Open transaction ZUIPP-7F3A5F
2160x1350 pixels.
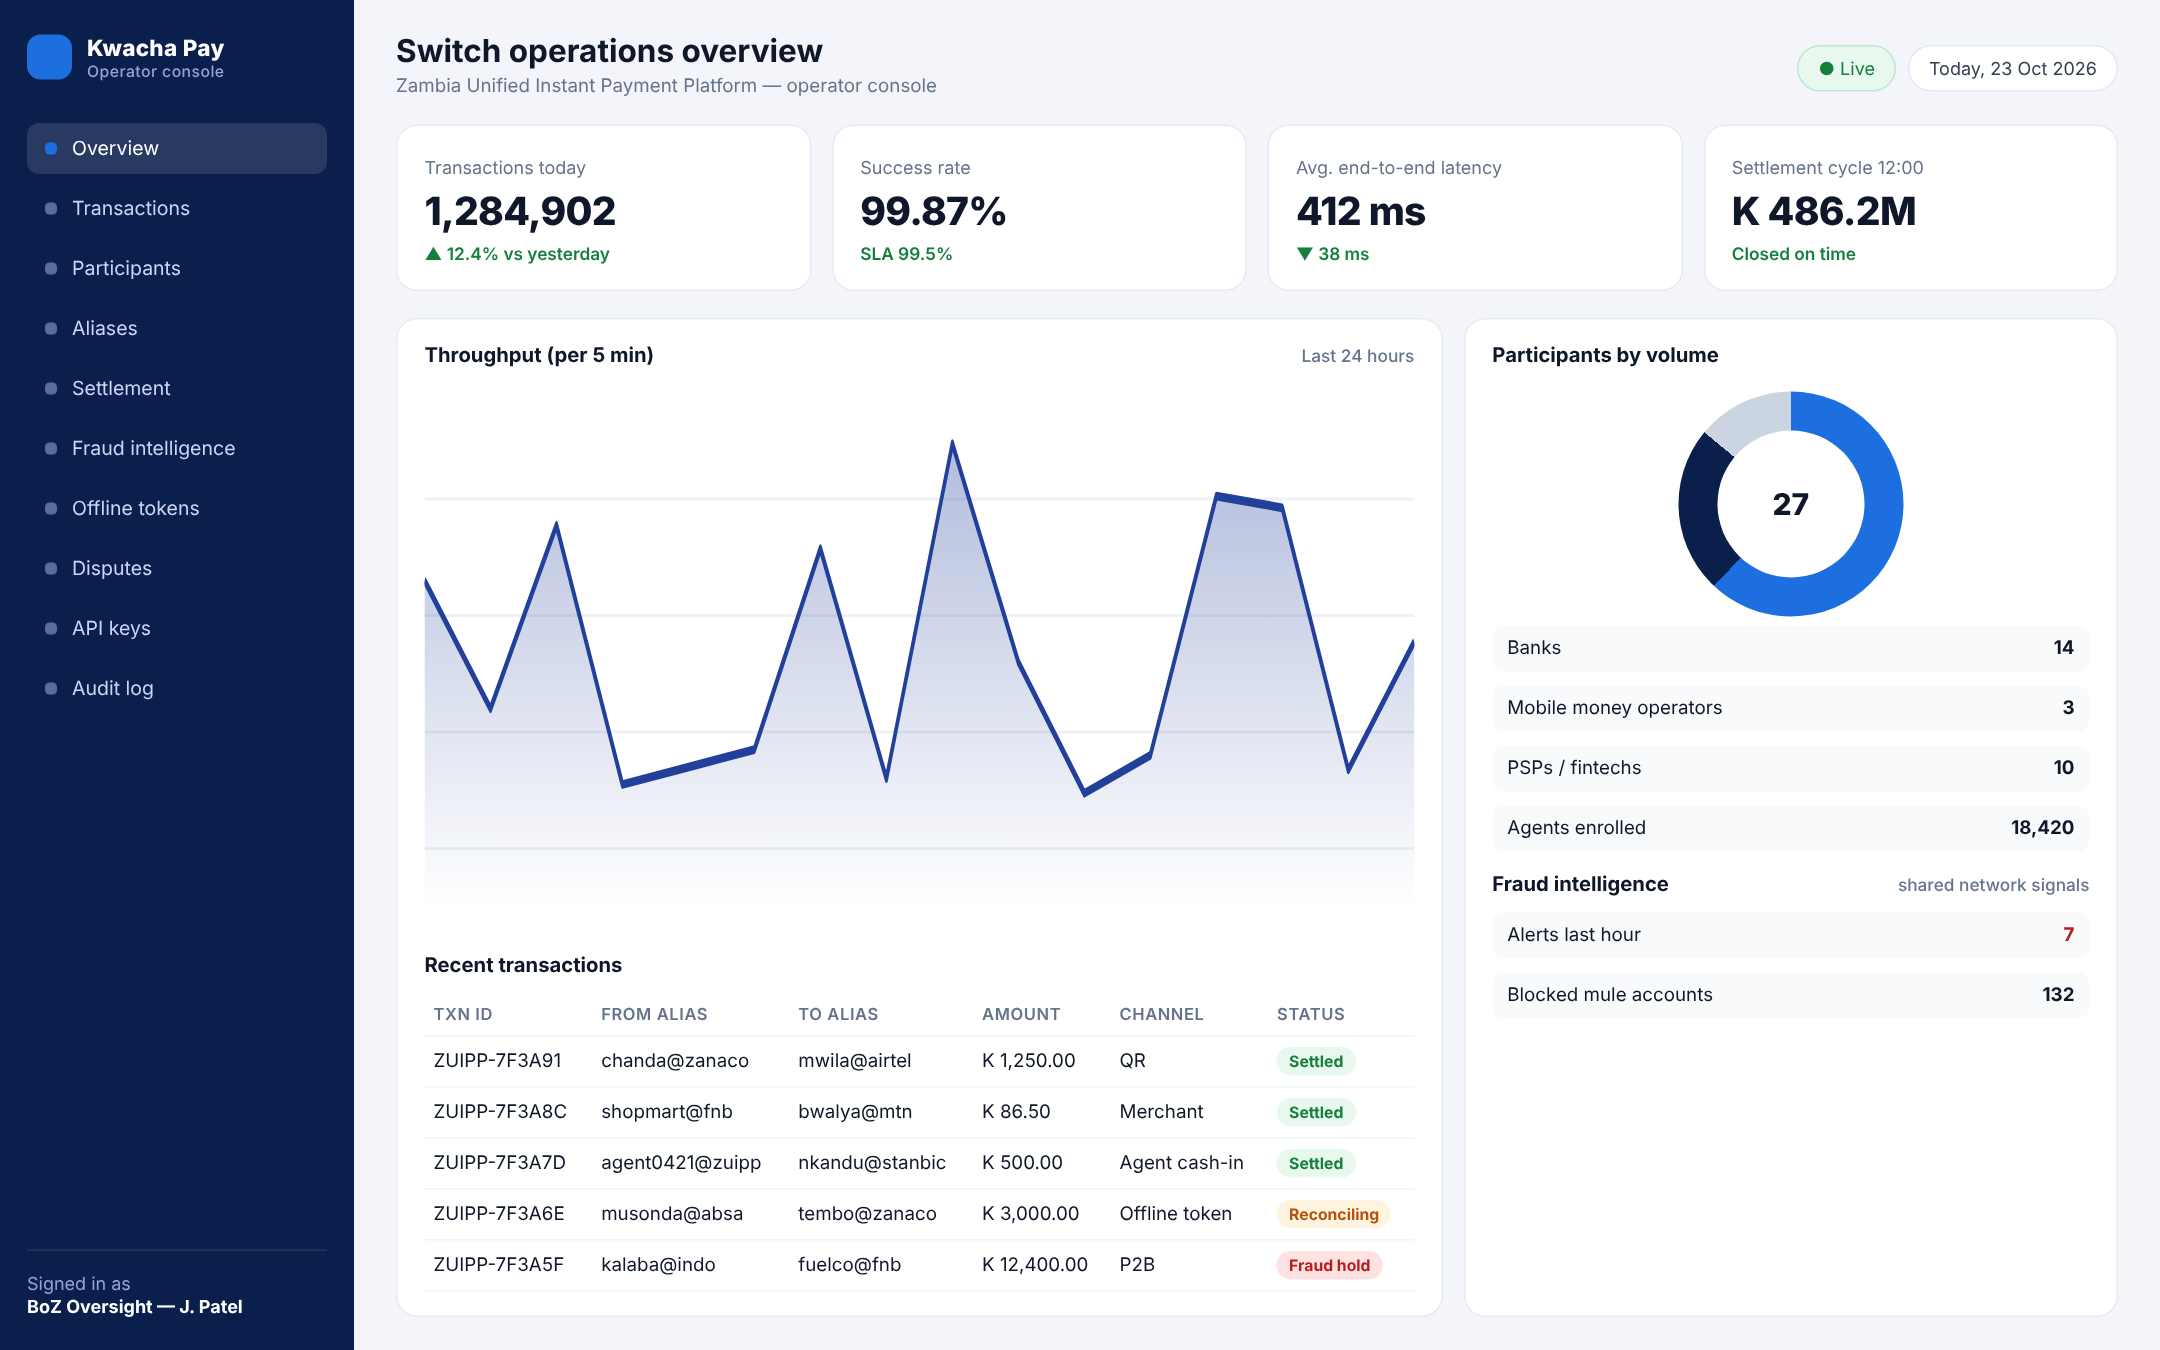pyautogui.click(x=498, y=1265)
